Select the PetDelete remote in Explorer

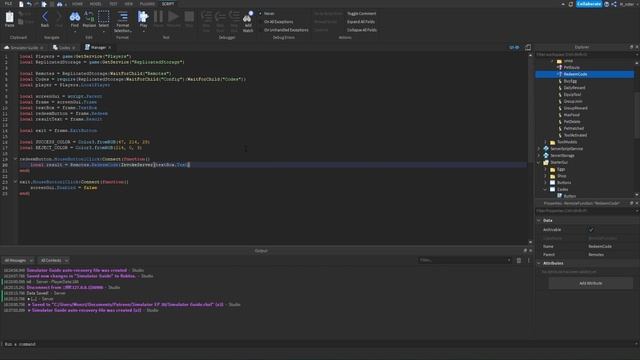point(572,122)
